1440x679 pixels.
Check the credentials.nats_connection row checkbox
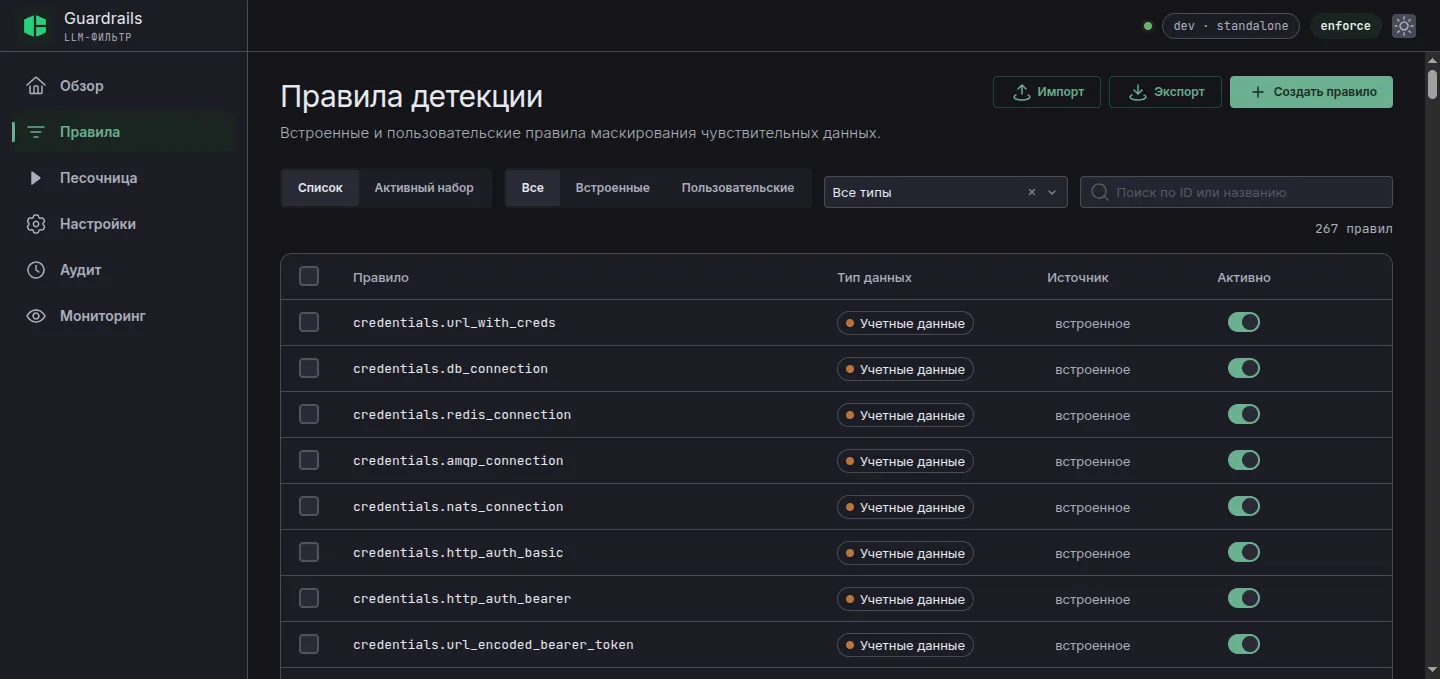[x=309, y=506]
